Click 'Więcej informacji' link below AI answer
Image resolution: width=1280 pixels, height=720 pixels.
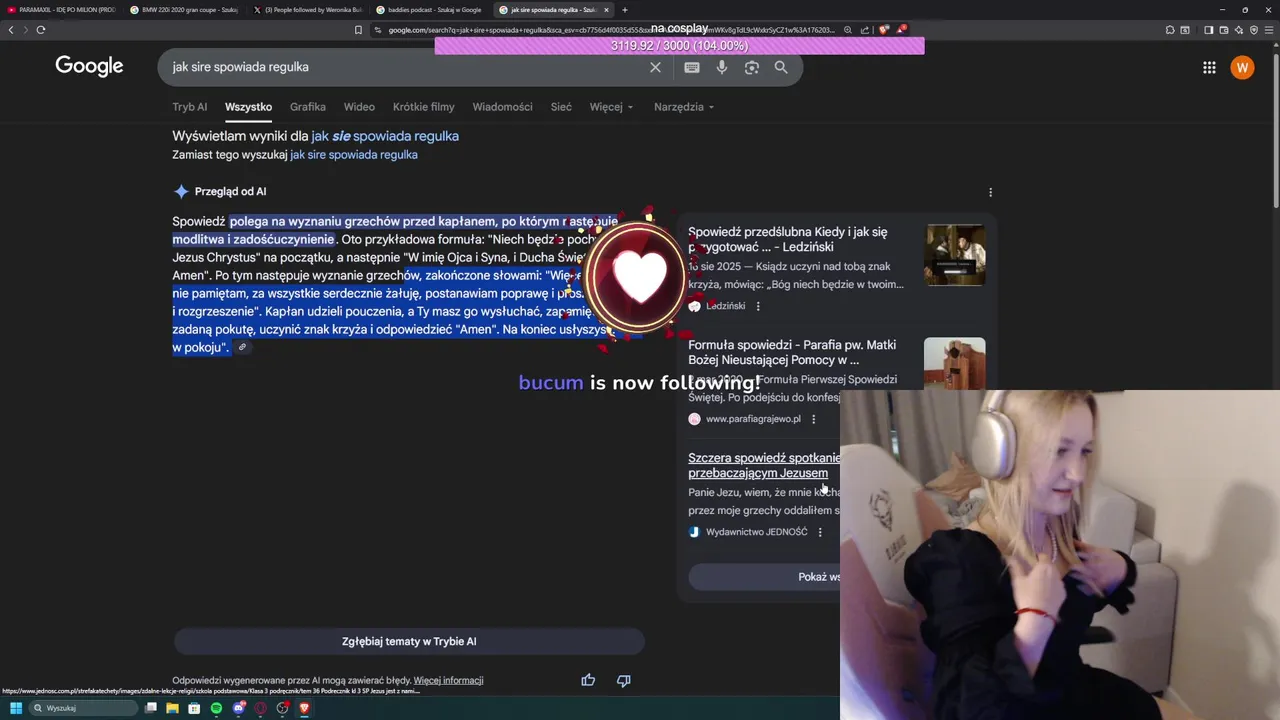(x=448, y=680)
